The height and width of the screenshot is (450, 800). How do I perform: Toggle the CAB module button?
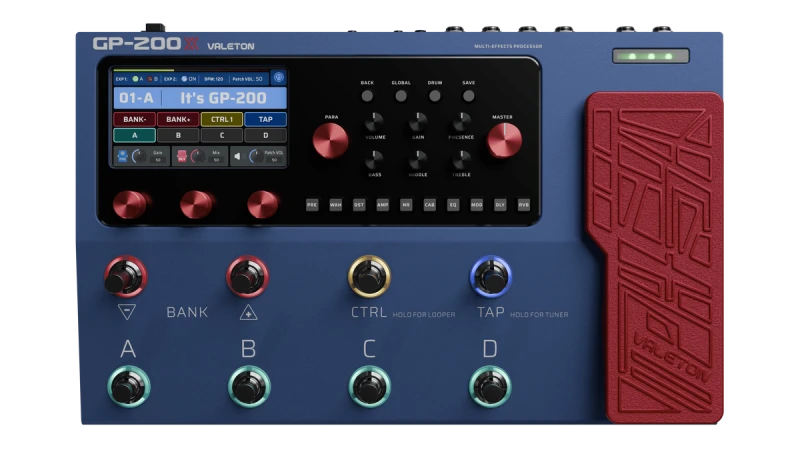[x=430, y=205]
